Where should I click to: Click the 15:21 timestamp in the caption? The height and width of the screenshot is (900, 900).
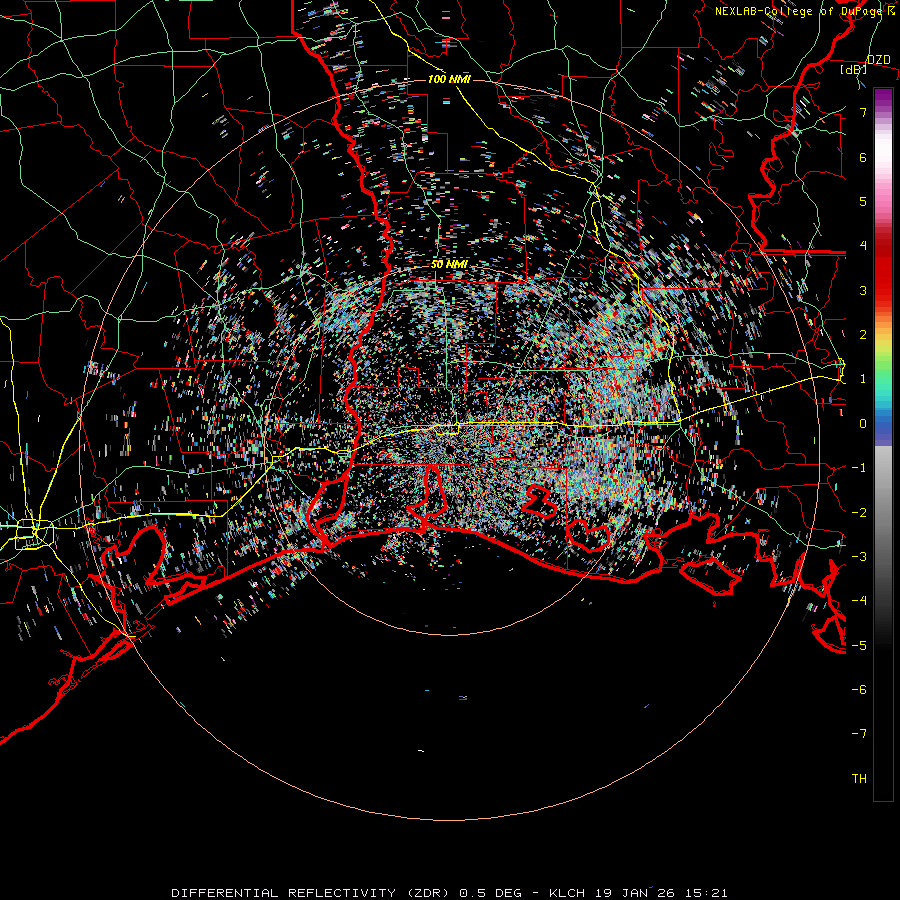[705, 893]
